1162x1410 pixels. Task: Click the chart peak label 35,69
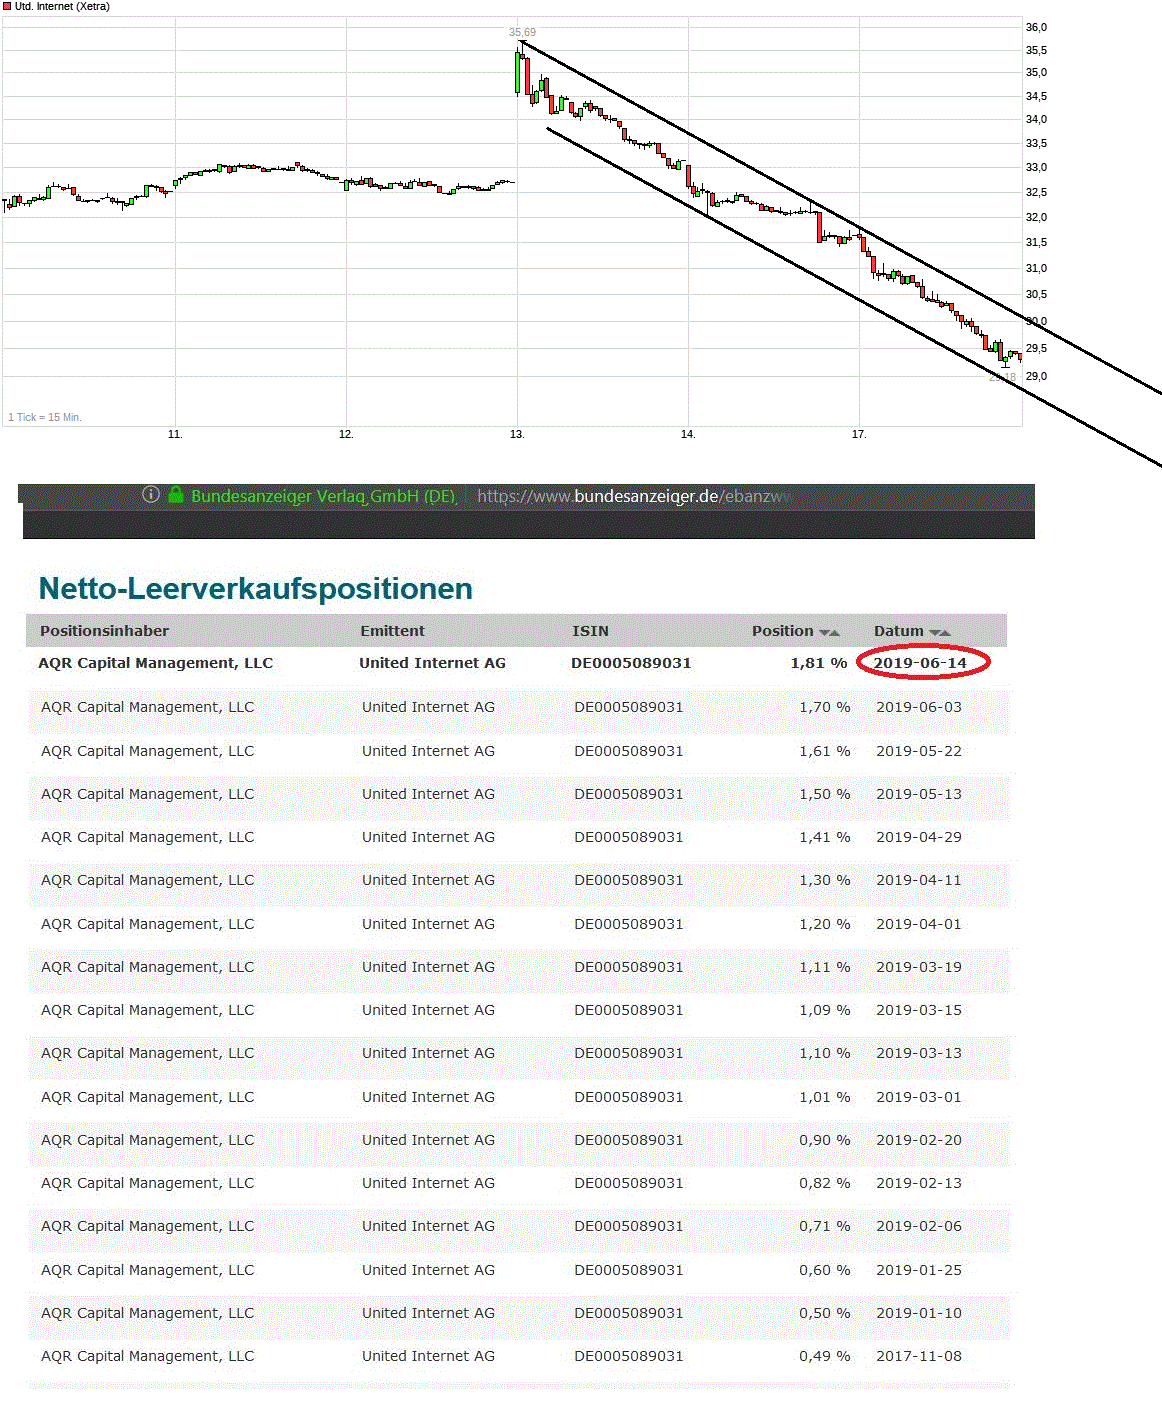(522, 33)
